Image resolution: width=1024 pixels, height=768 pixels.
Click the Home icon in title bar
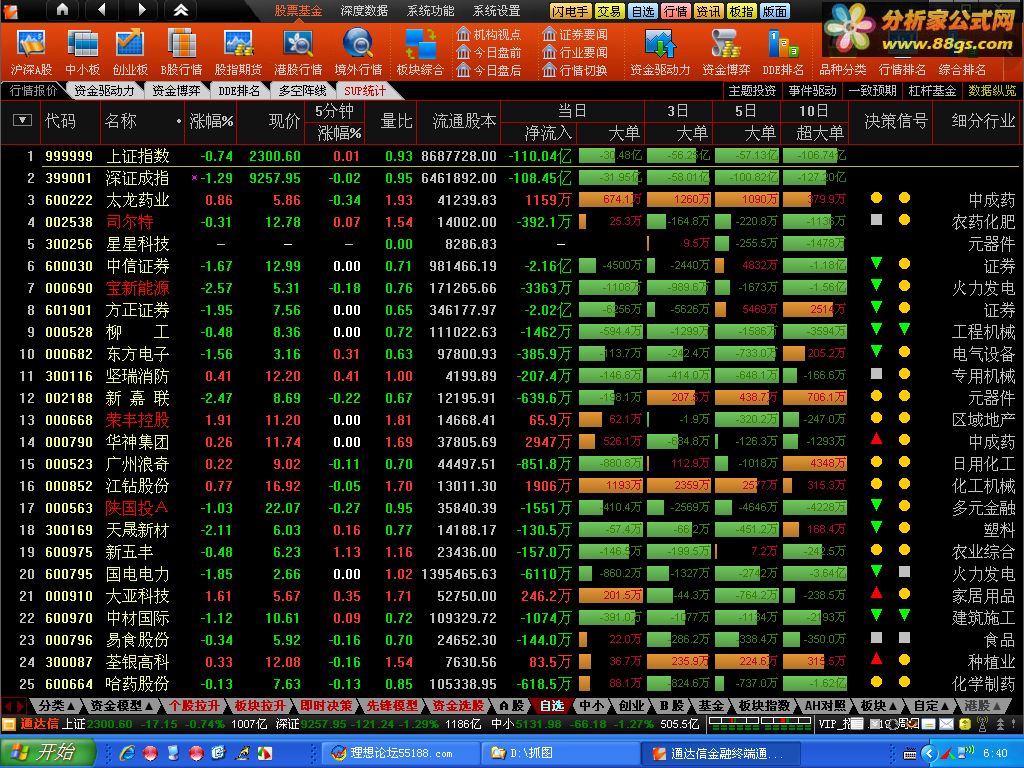[62, 10]
